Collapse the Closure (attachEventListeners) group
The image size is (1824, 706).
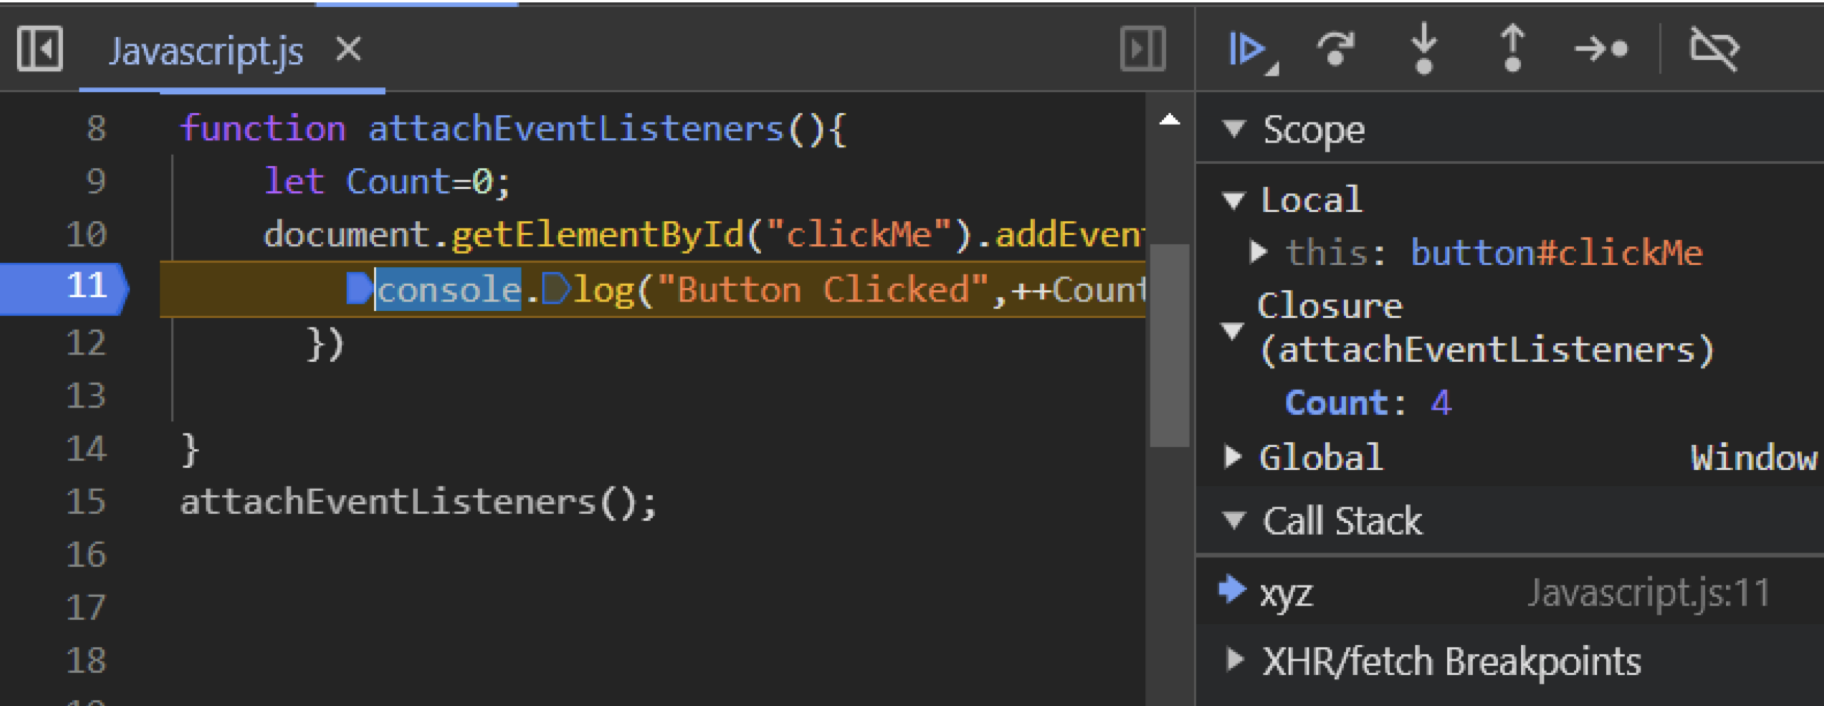(1234, 329)
